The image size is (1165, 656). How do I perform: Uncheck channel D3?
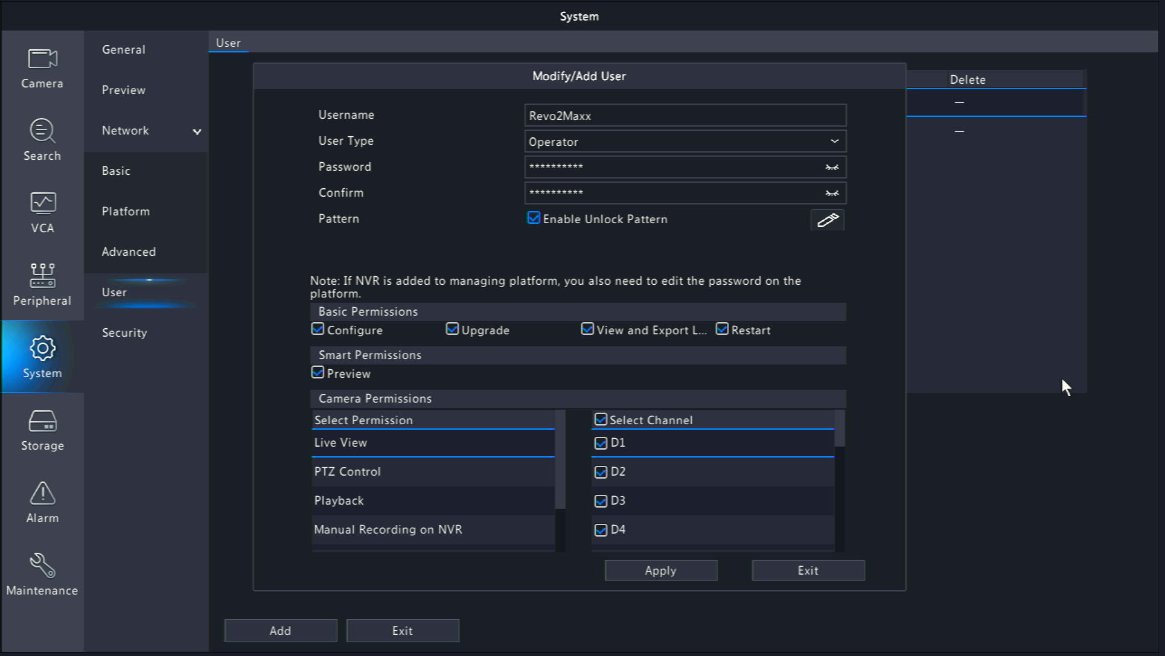pyautogui.click(x=601, y=501)
